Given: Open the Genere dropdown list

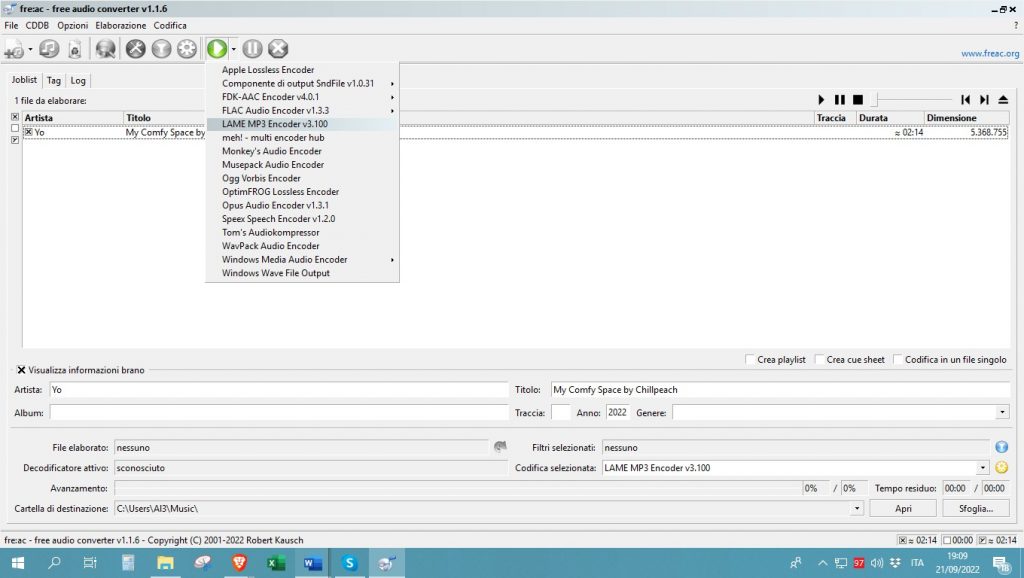Looking at the screenshot, I should (x=1002, y=412).
